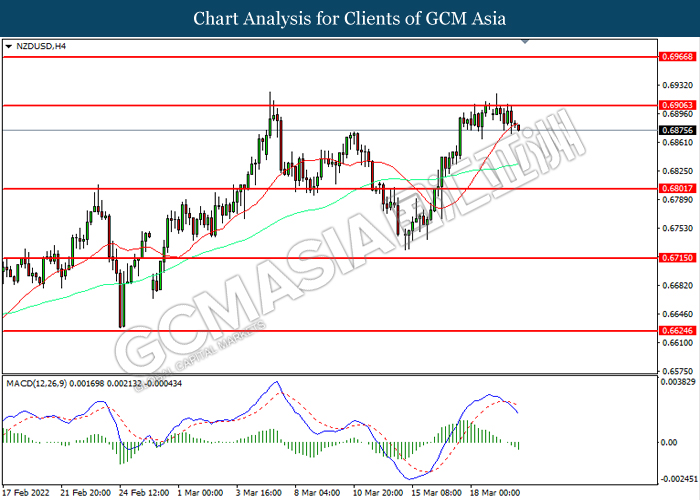Select the NZDUSD,H4 chart title
The height and width of the screenshot is (500, 700).
(41, 46)
